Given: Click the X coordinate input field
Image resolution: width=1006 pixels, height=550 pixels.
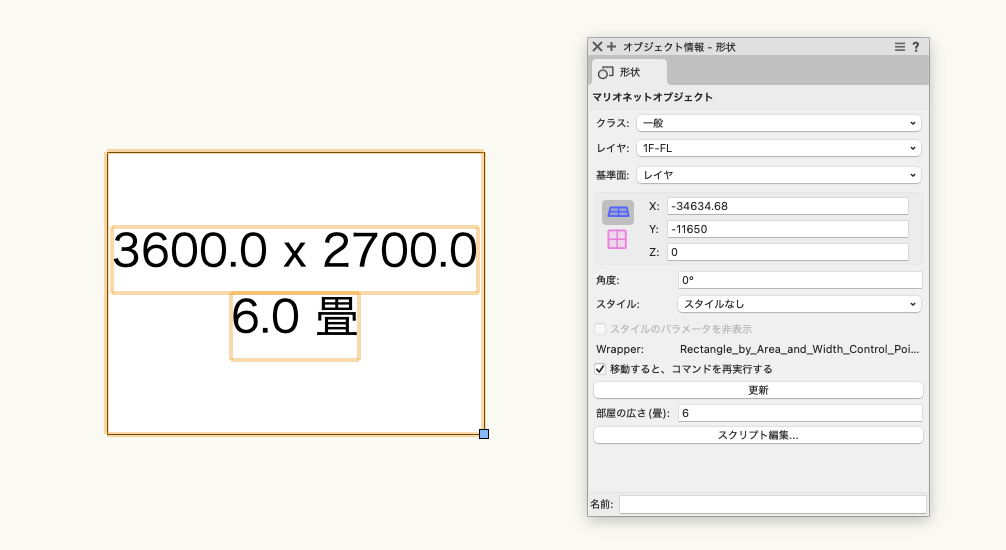Looking at the screenshot, I should pyautogui.click(x=787, y=206).
